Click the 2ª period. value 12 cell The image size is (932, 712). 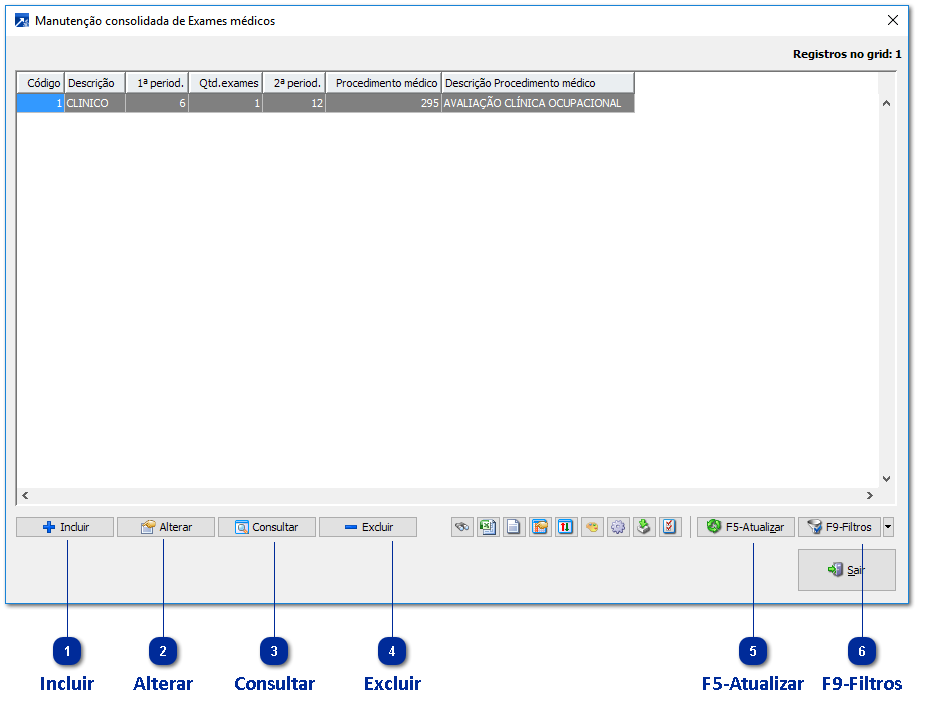294,103
